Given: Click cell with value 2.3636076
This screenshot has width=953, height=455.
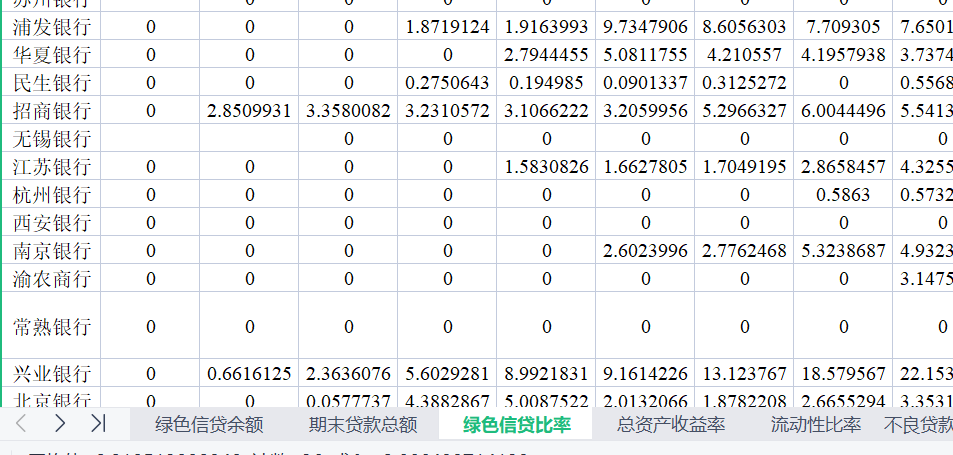Looking at the screenshot, I should [x=348, y=373].
